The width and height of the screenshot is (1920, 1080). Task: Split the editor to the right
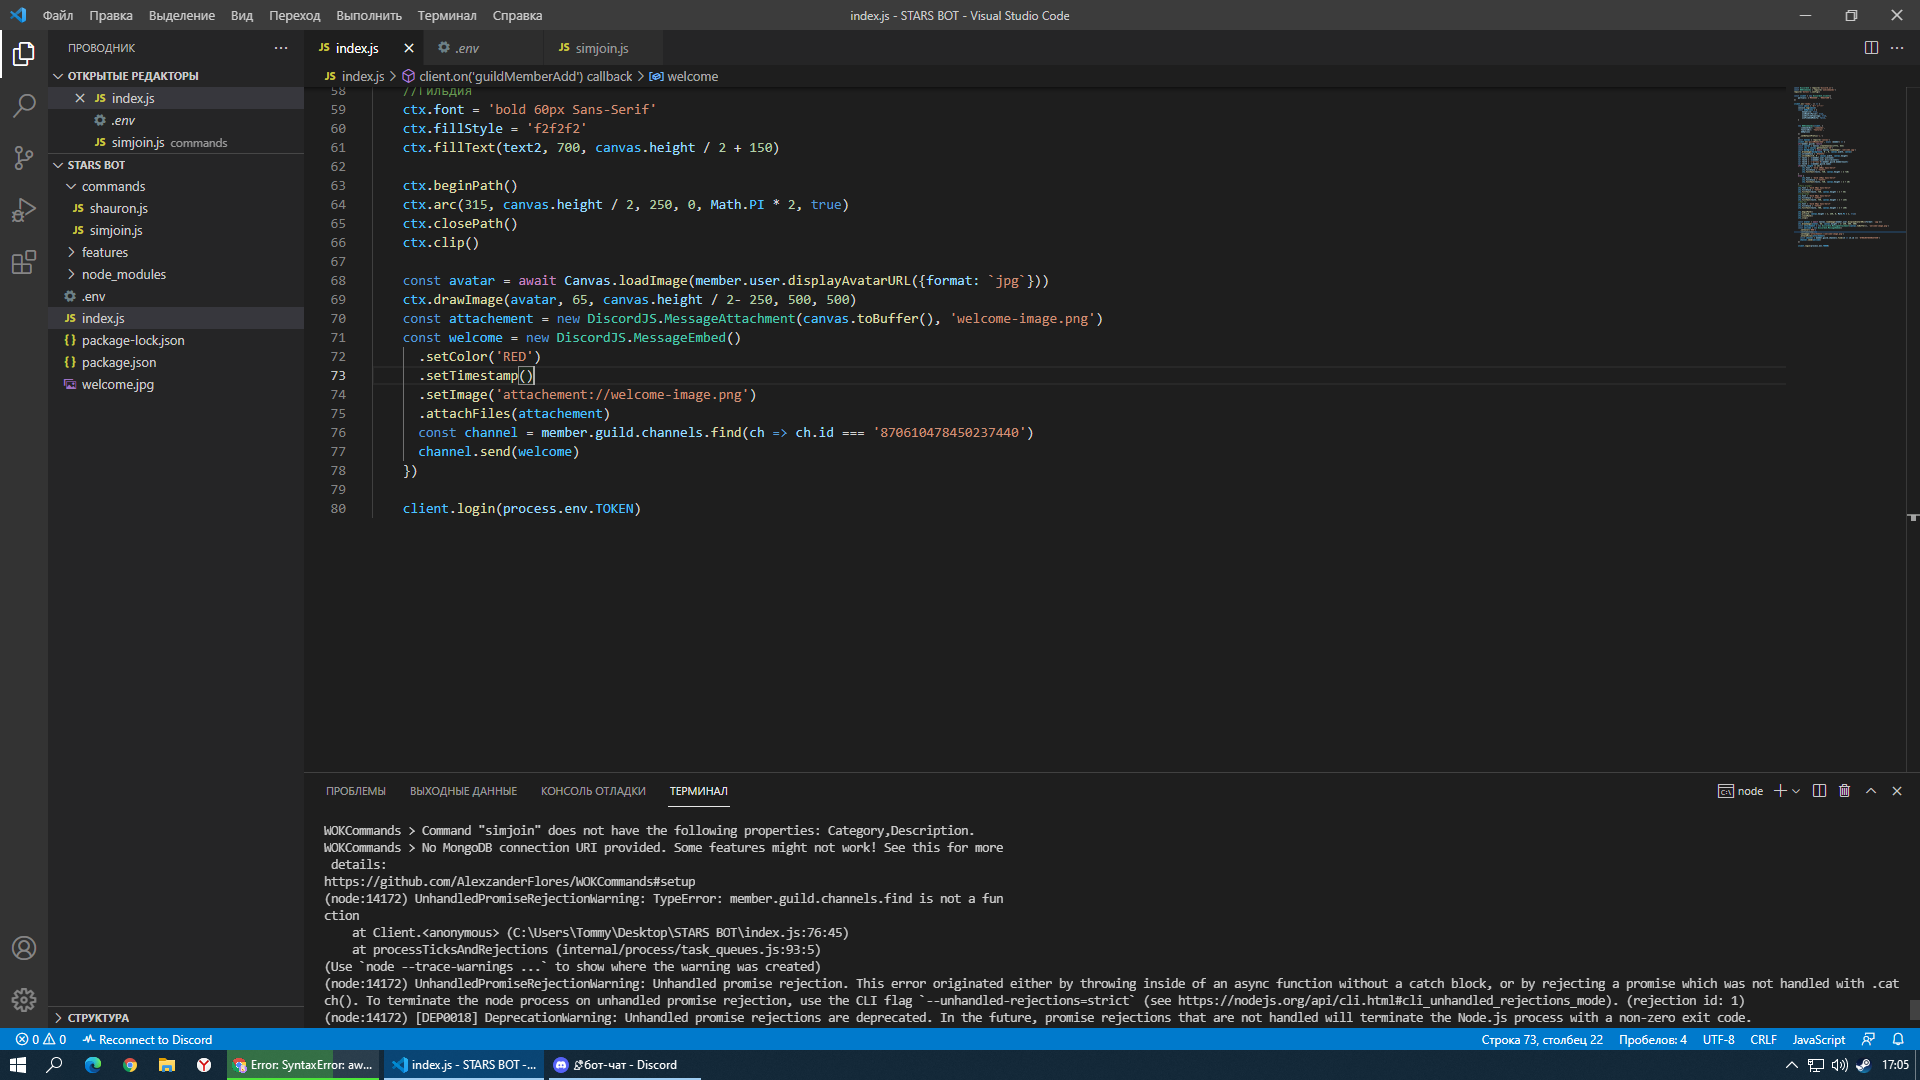(1870, 48)
